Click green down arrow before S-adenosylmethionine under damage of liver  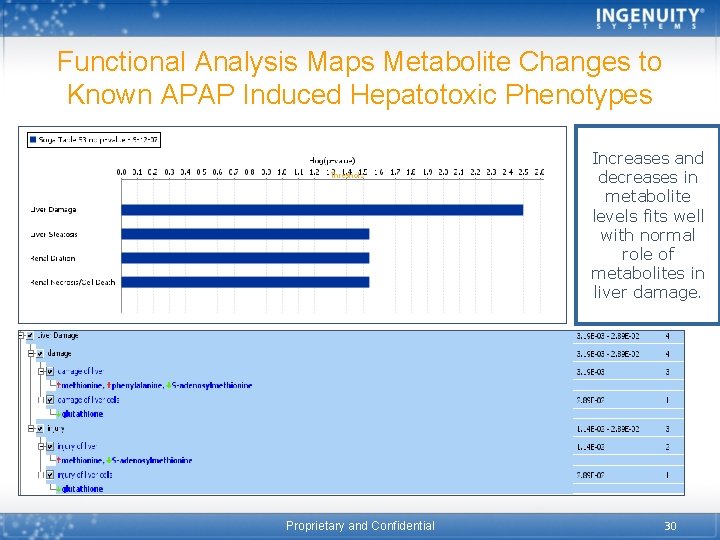point(169,385)
